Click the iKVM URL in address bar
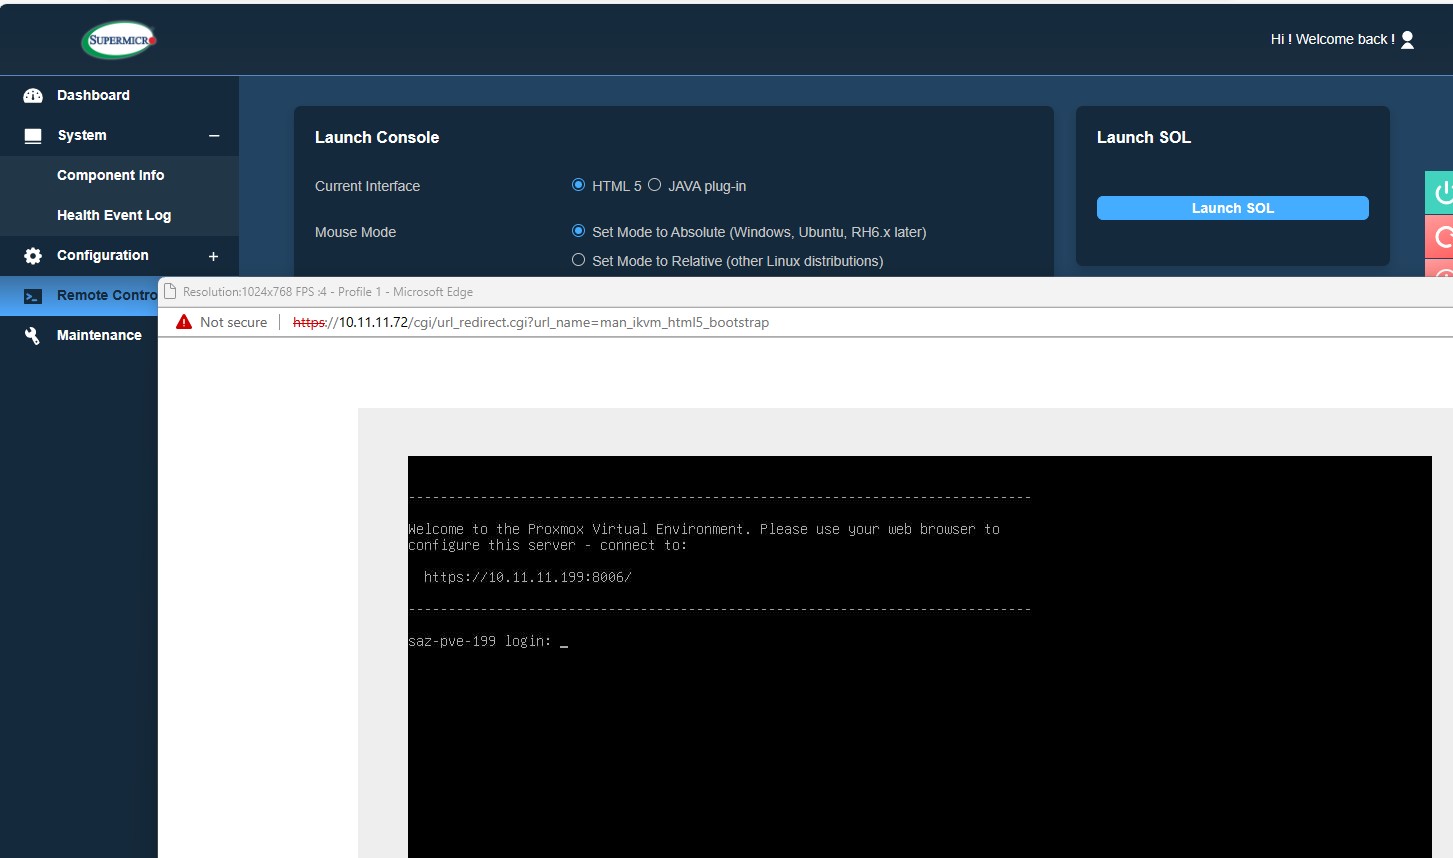The height and width of the screenshot is (858, 1453). (x=530, y=322)
